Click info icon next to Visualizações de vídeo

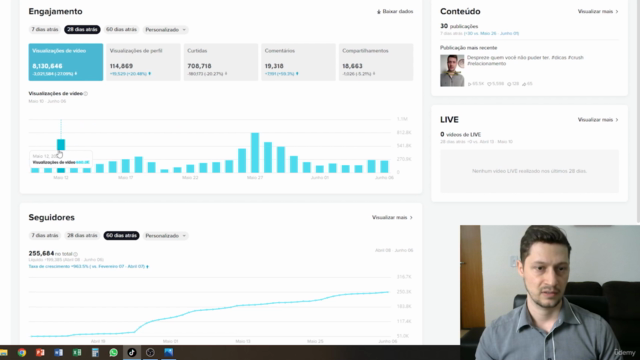(x=86, y=94)
